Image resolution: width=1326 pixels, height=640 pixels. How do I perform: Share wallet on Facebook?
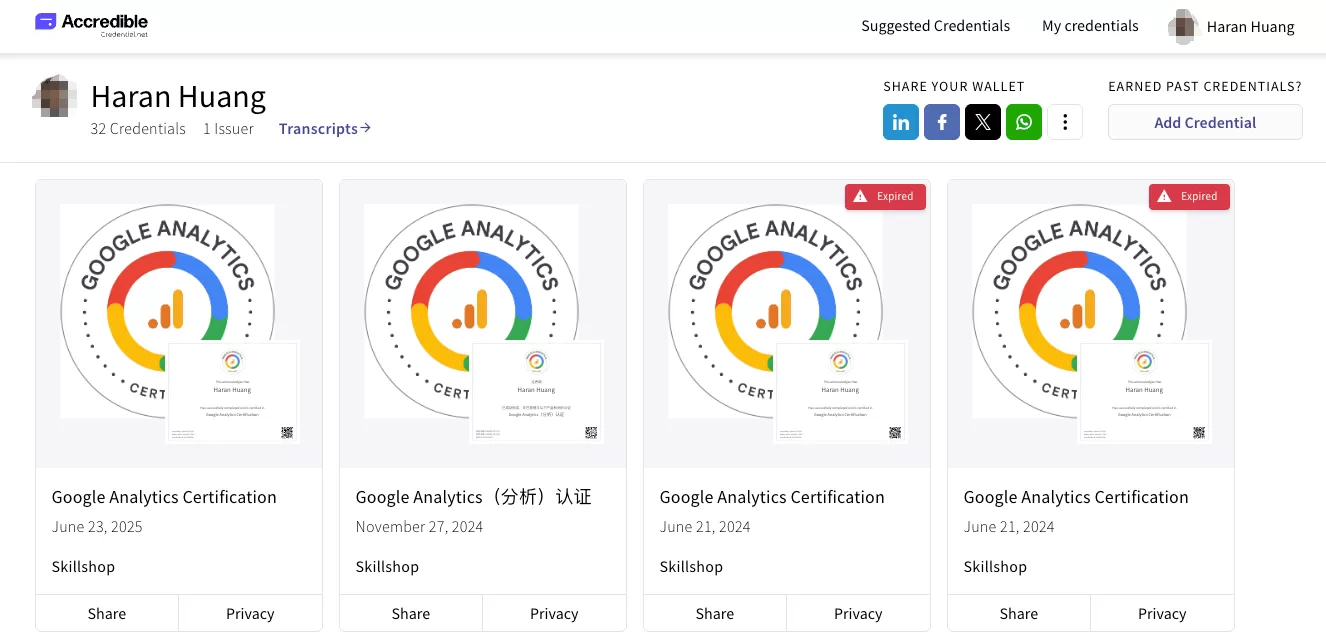942,122
